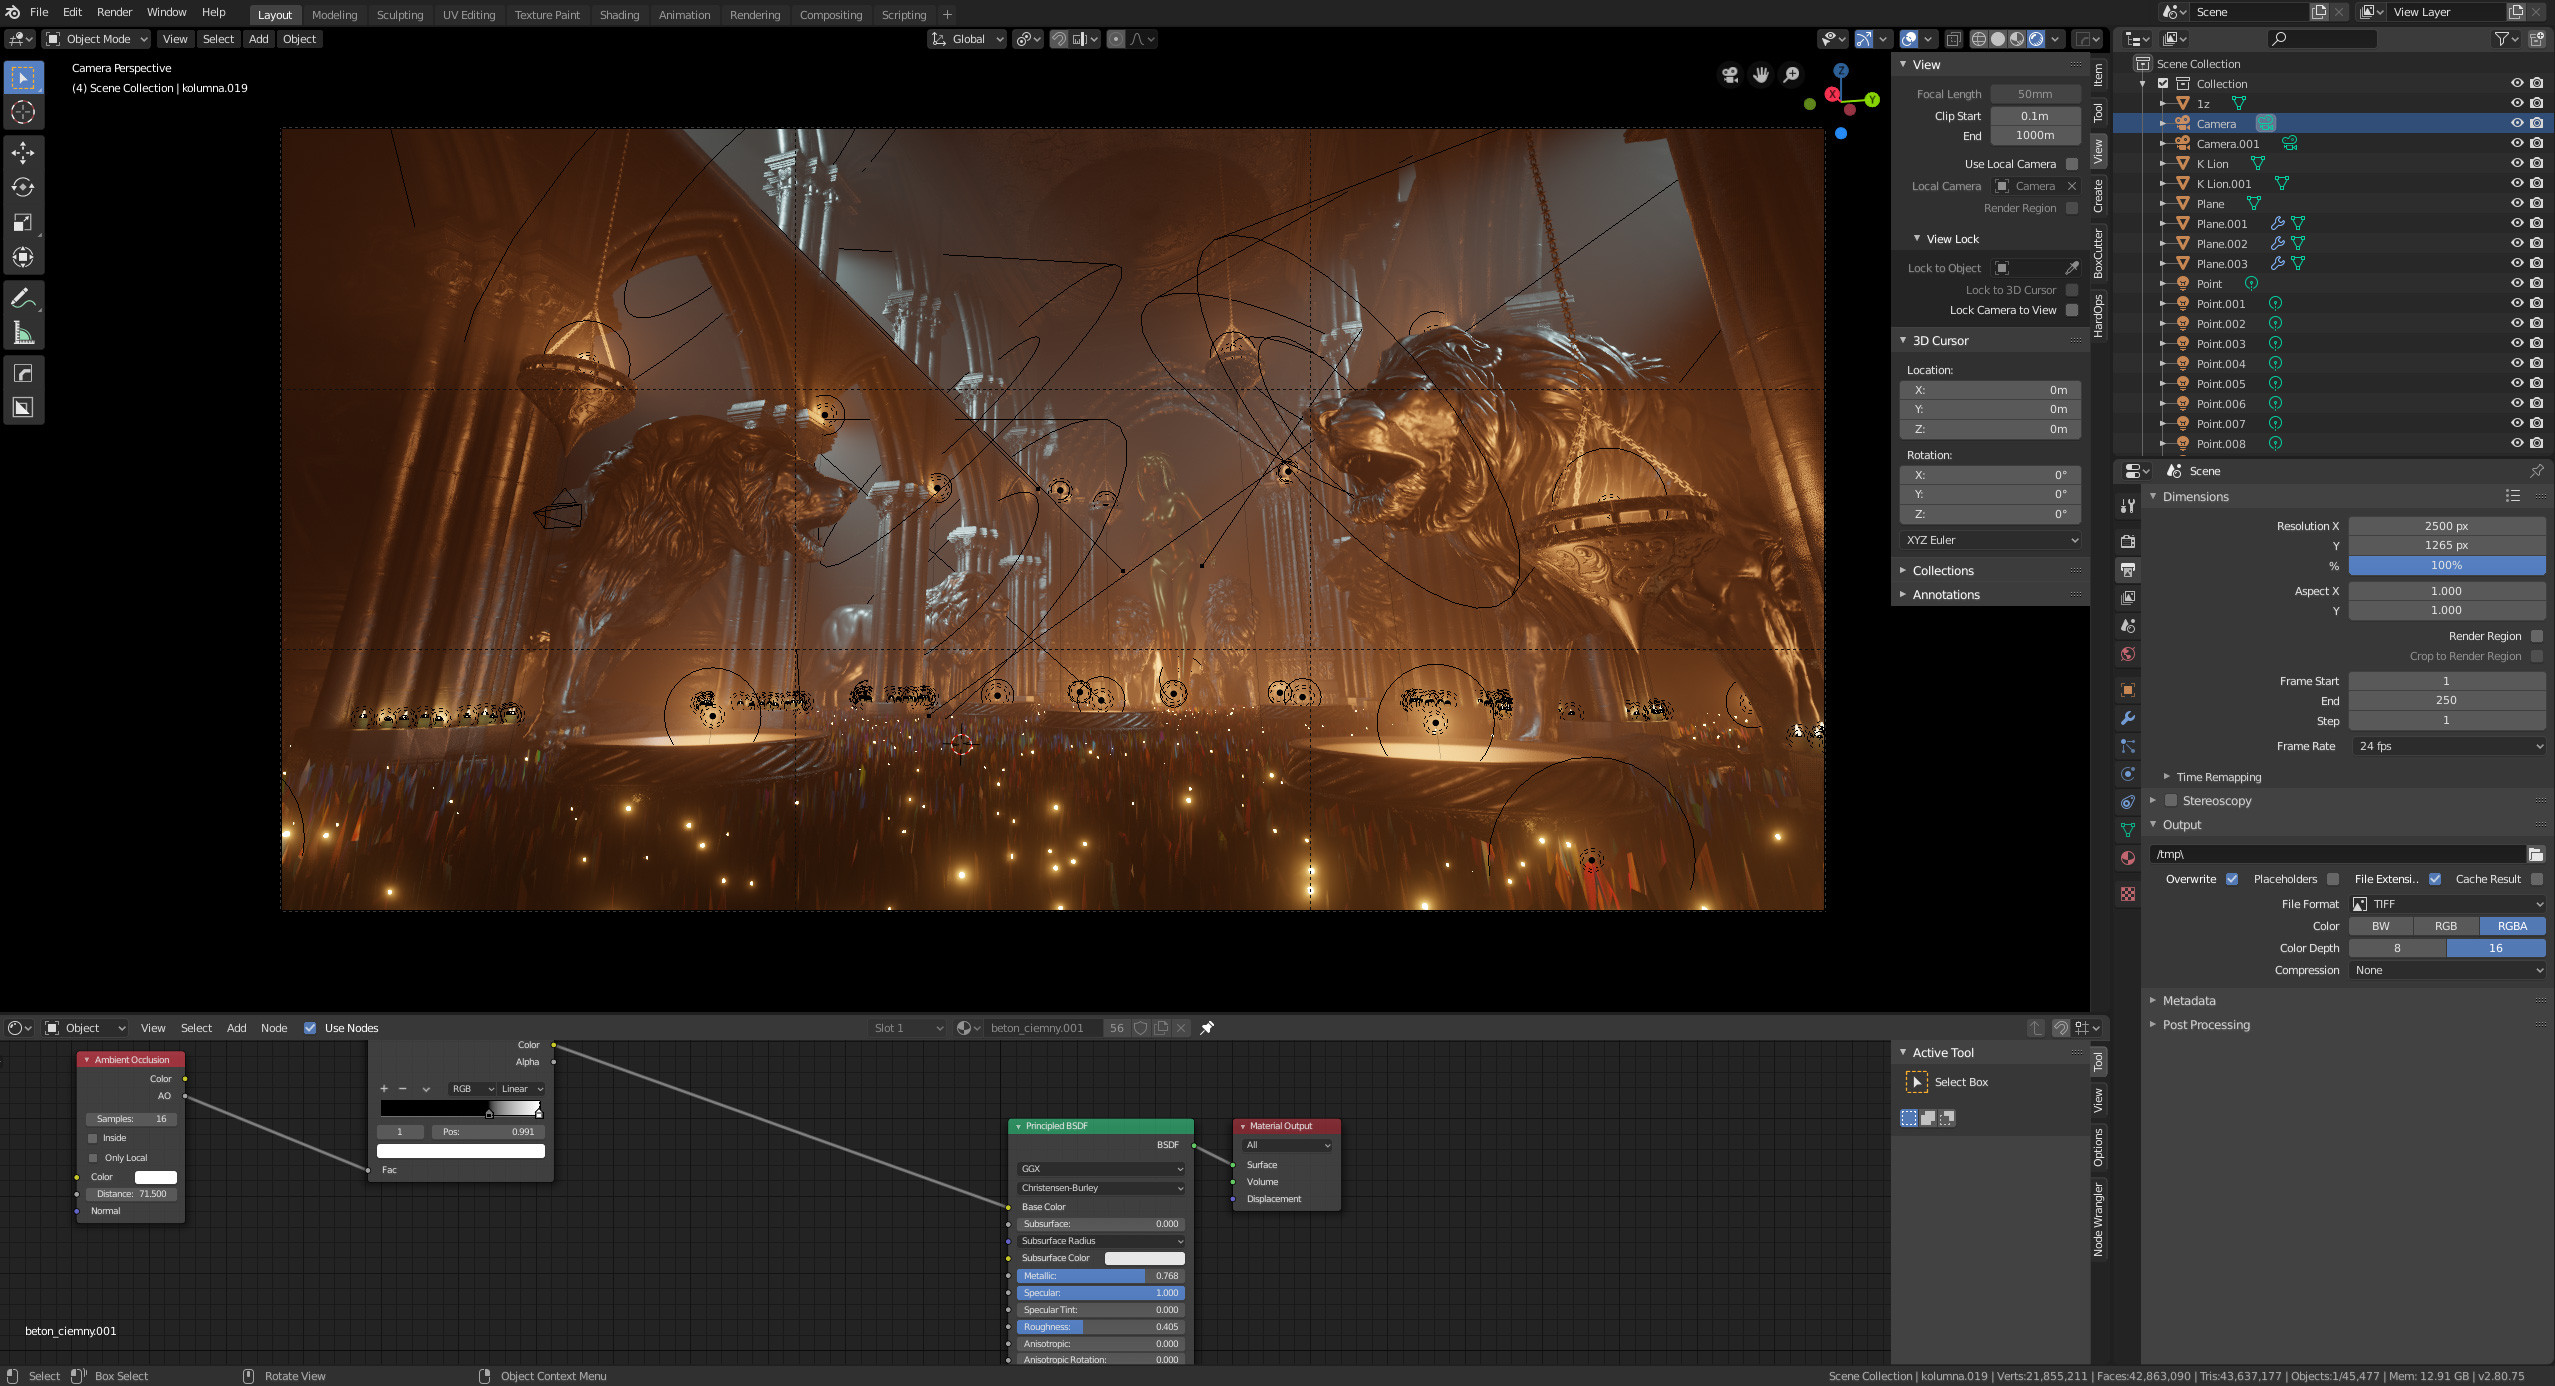Switch to wireframe viewport shading icon
Viewport: 2555px width, 1386px height.
pyautogui.click(x=1979, y=39)
